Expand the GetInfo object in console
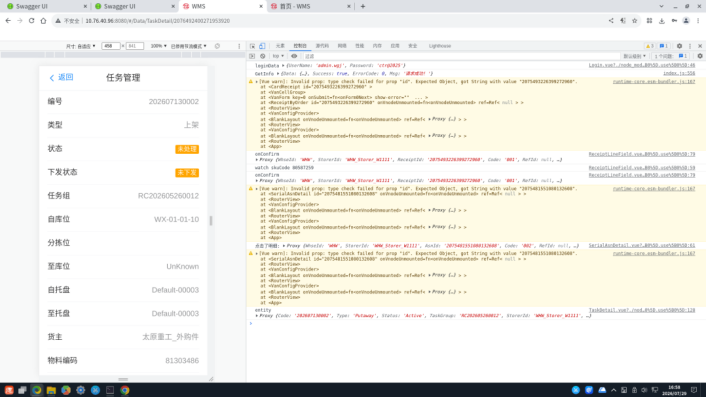This screenshot has width=706, height=397. tap(277, 73)
